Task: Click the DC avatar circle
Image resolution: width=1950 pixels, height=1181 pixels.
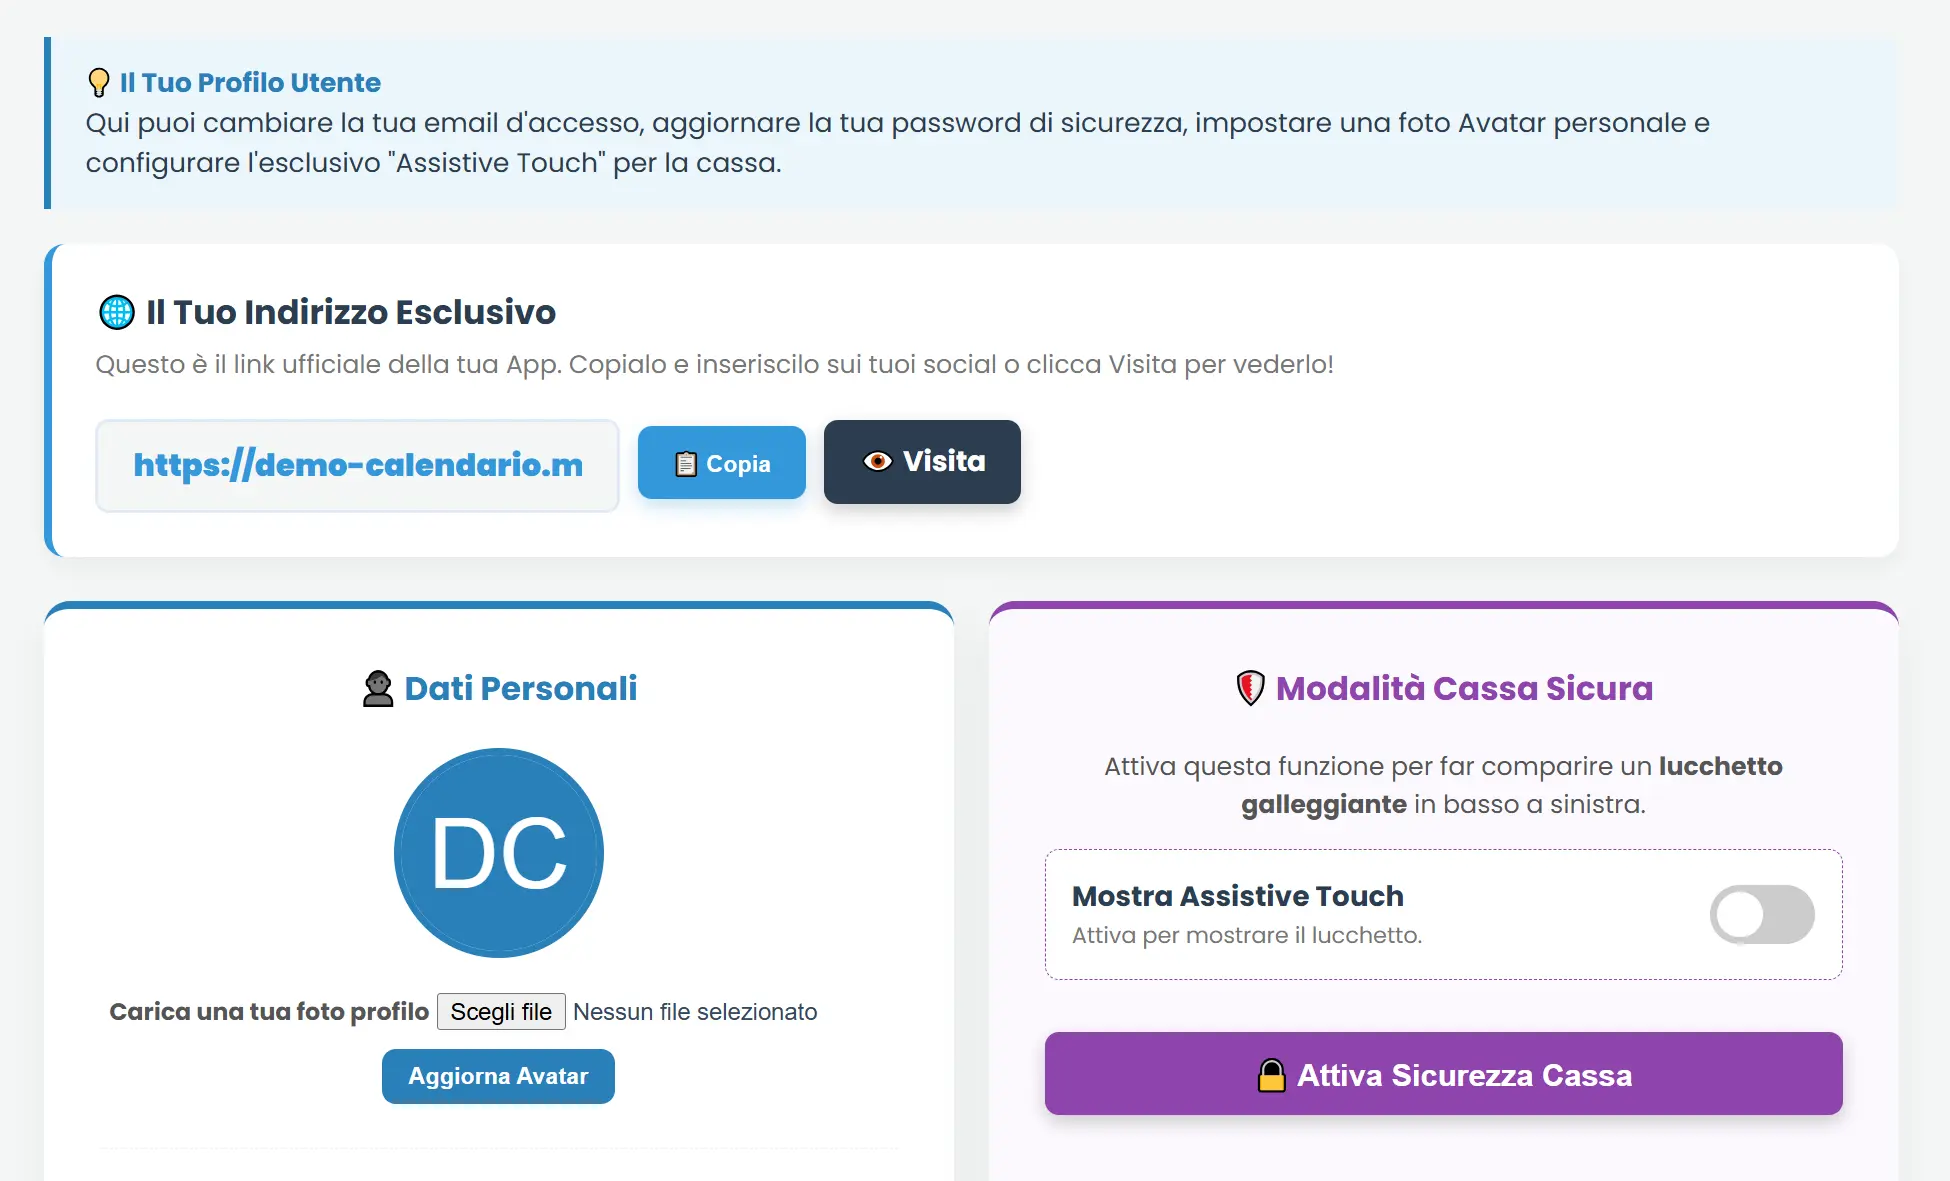Action: (499, 853)
